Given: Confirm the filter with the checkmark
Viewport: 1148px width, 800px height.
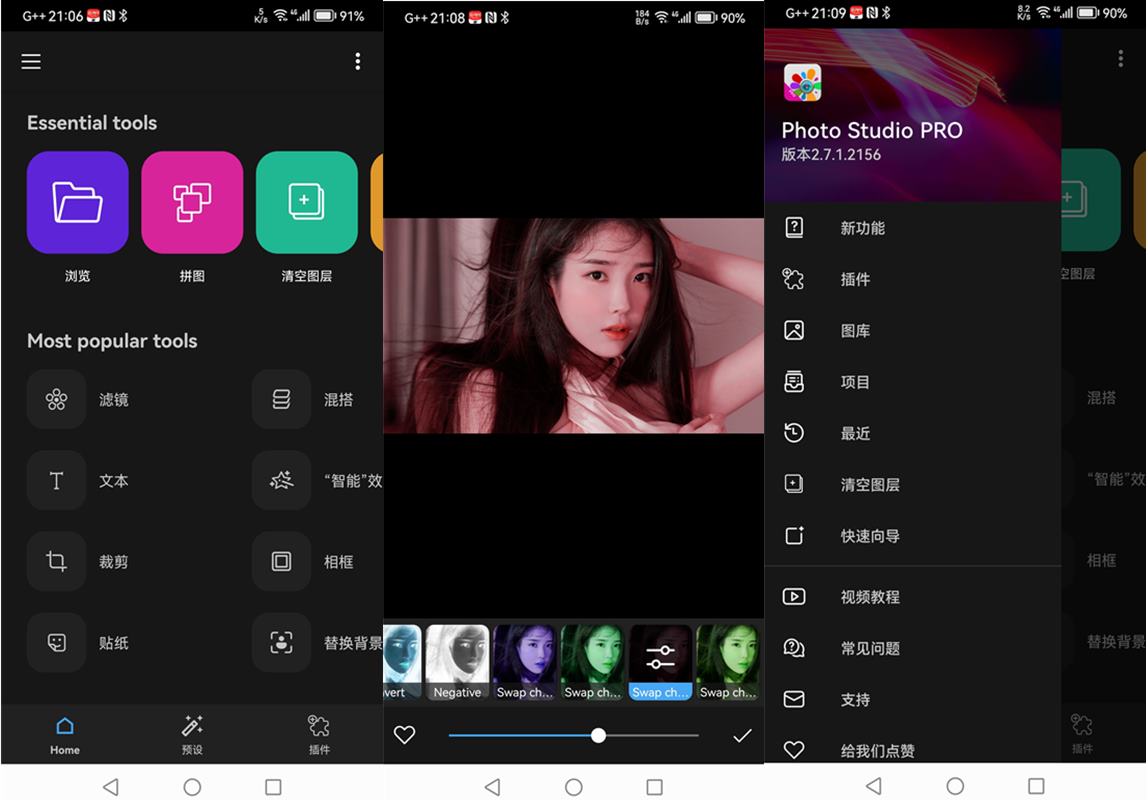Looking at the screenshot, I should coord(742,735).
